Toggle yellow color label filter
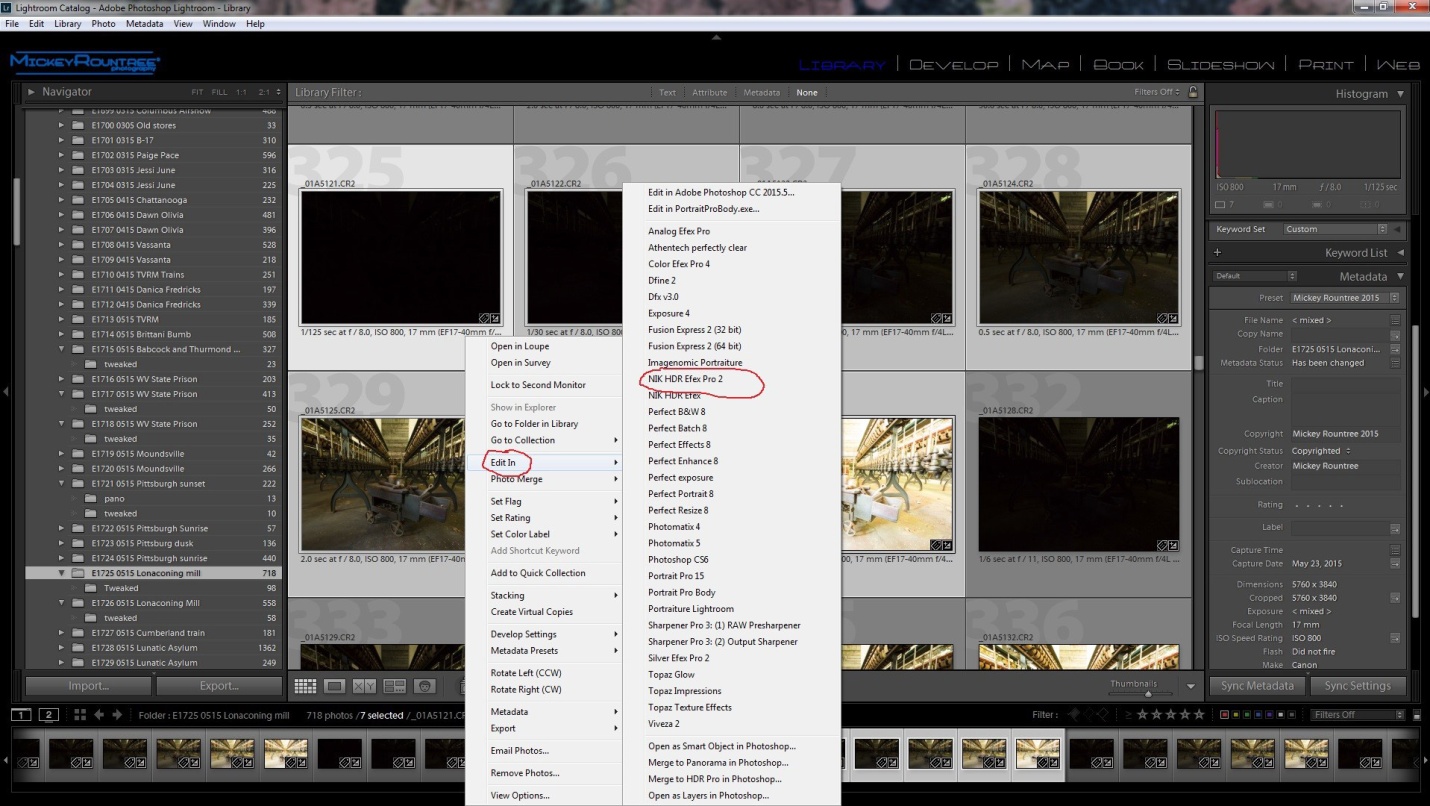Screen dimensions: 1430x806 (1236, 715)
